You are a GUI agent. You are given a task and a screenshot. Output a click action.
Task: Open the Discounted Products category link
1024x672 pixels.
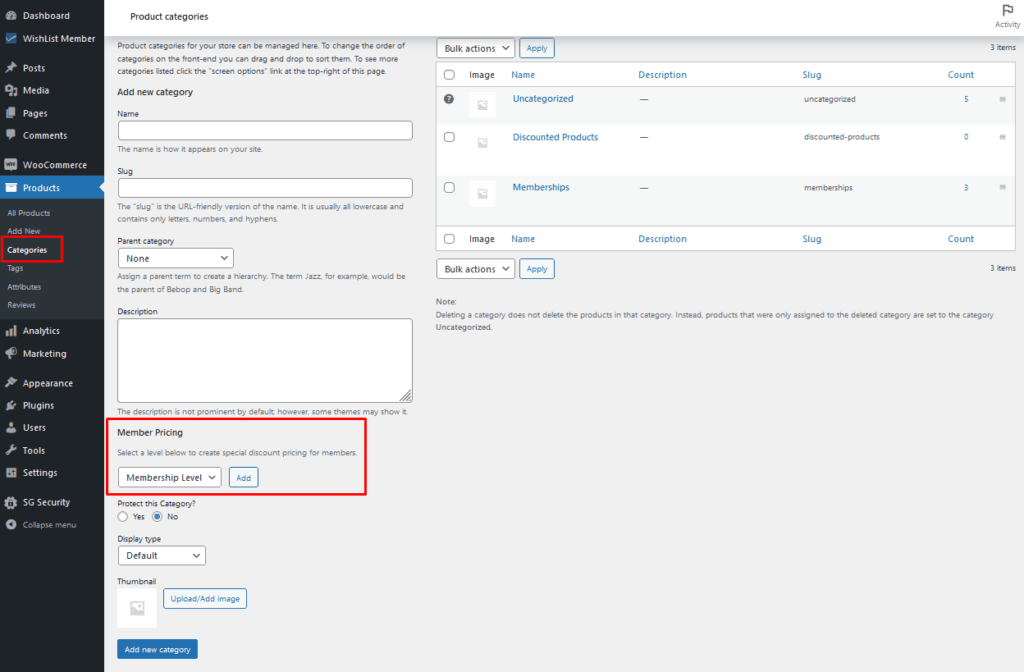click(555, 137)
